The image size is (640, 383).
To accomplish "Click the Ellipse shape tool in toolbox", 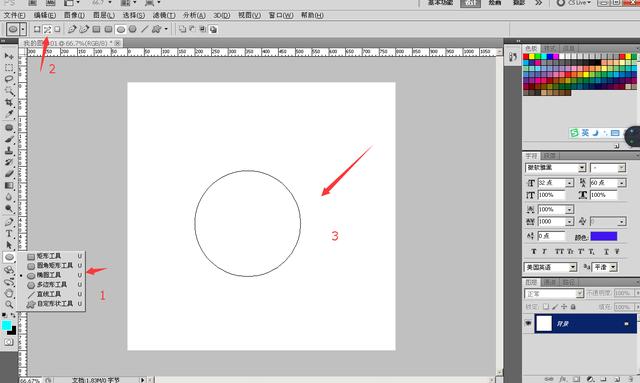I will coord(9,257).
